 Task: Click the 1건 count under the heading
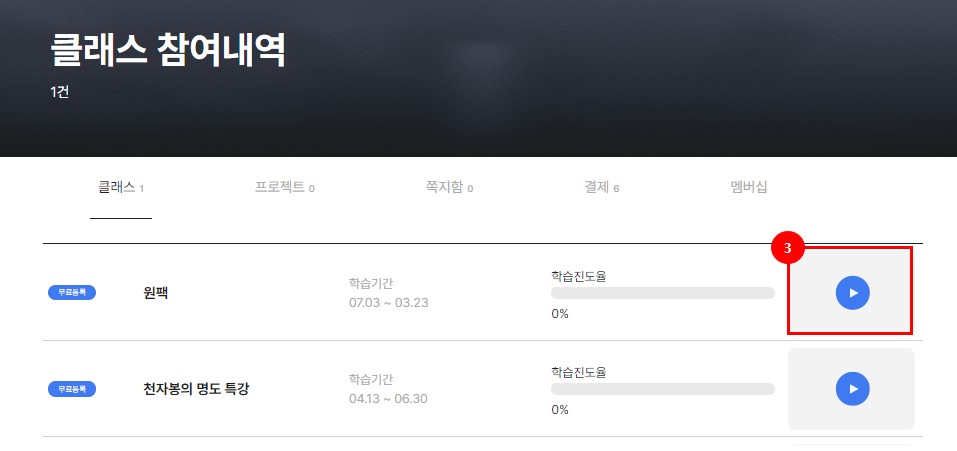pos(59,93)
